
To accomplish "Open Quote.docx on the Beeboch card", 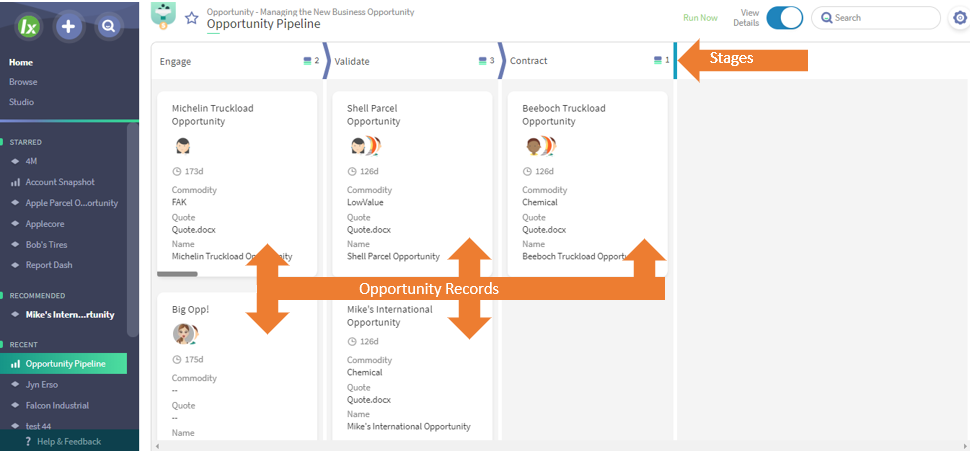I will [544, 230].
